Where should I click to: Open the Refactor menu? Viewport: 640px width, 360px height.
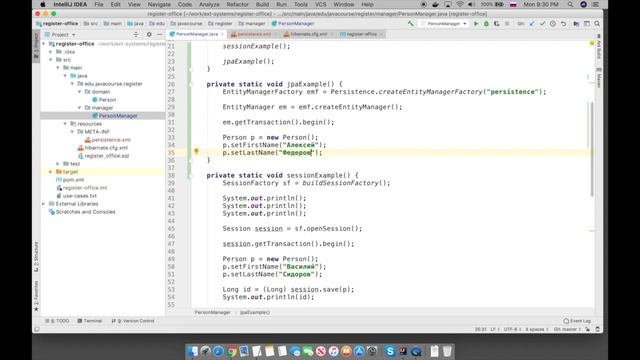238,4
